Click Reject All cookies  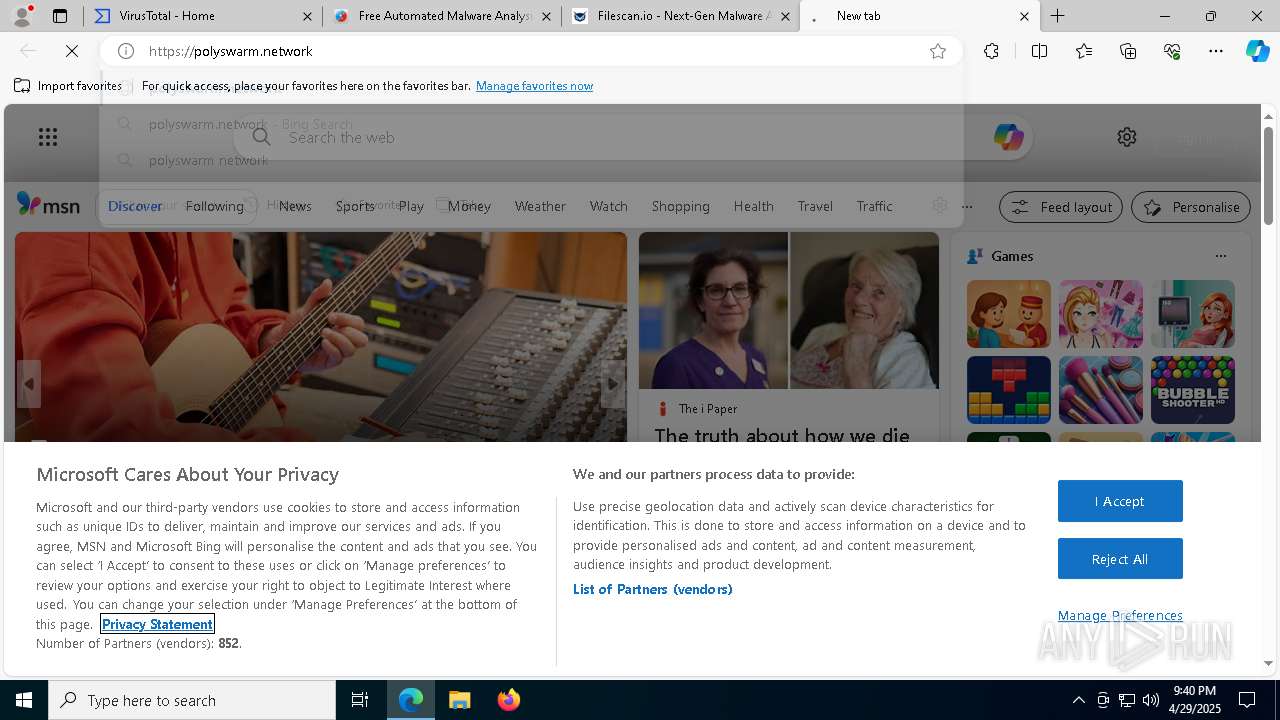(1120, 559)
